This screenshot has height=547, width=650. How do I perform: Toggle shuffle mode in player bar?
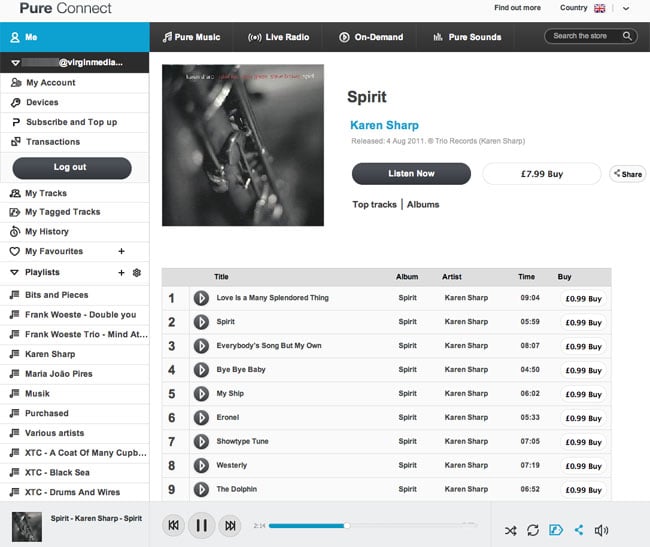point(511,530)
